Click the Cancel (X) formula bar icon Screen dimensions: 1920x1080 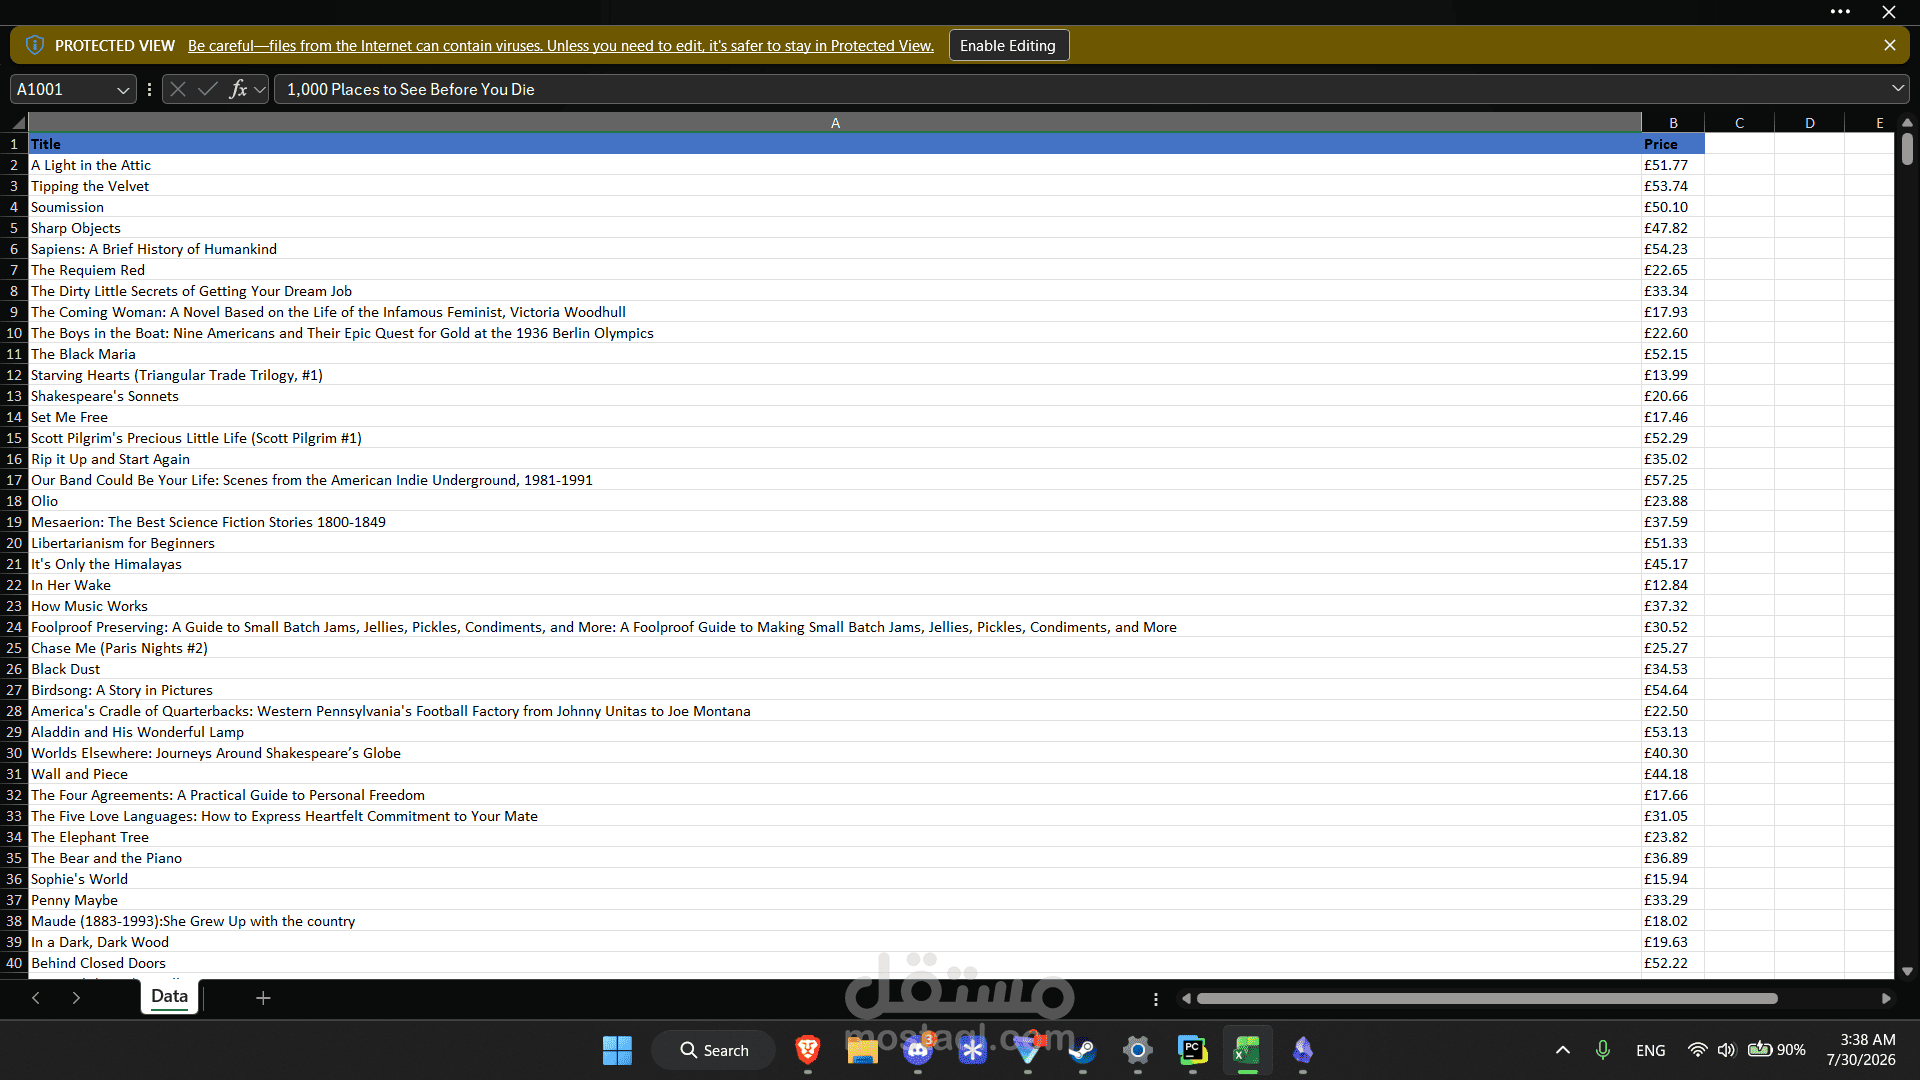(x=178, y=90)
